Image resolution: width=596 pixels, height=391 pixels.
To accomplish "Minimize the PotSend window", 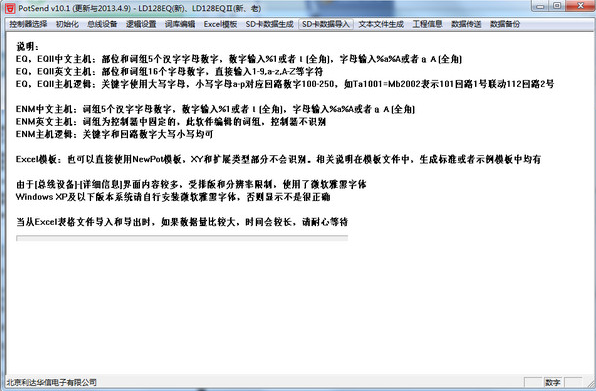I will [x=540, y=6].
